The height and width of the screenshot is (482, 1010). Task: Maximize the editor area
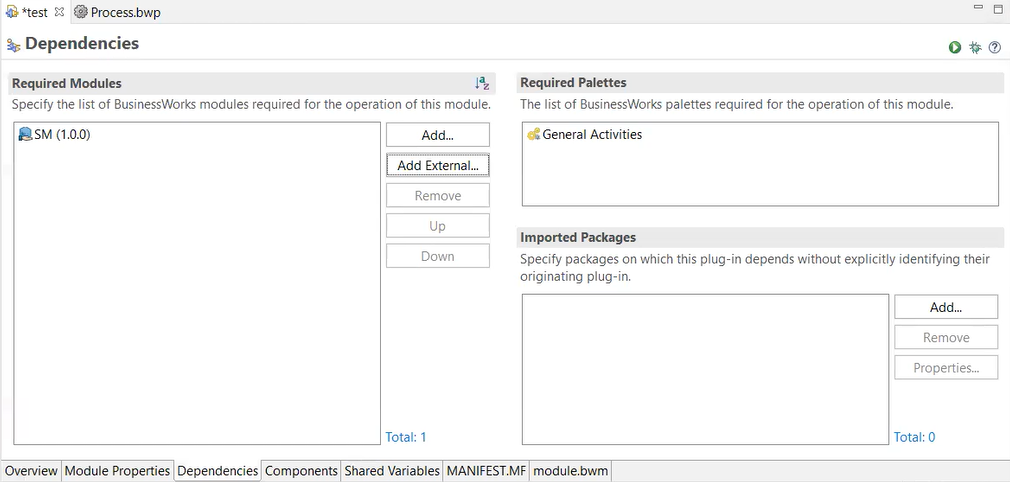997,8
